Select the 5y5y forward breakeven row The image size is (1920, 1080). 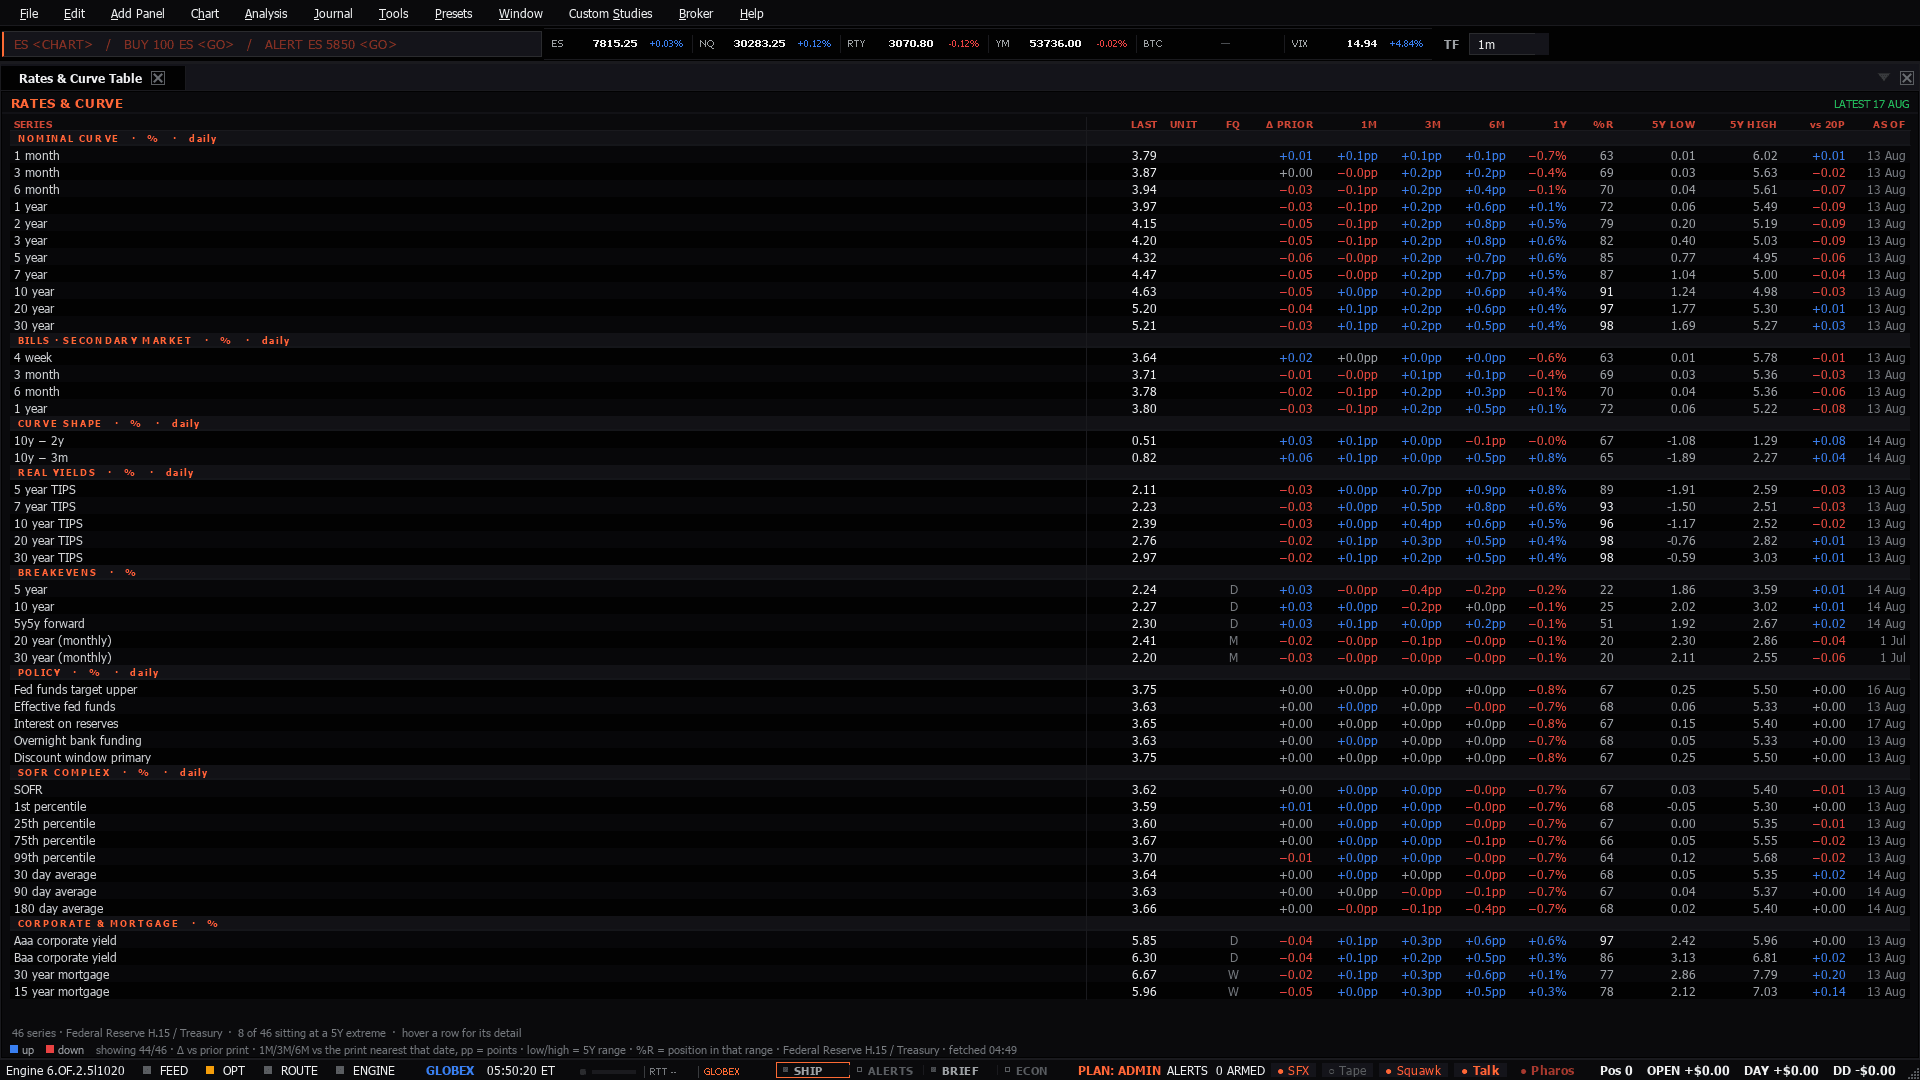click(960, 624)
